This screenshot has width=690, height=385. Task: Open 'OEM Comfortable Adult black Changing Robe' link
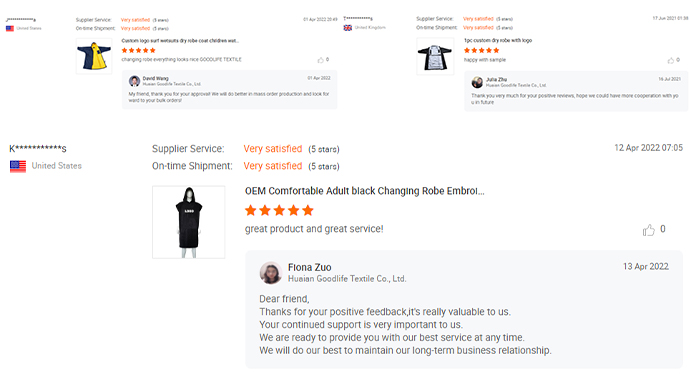pos(364,191)
